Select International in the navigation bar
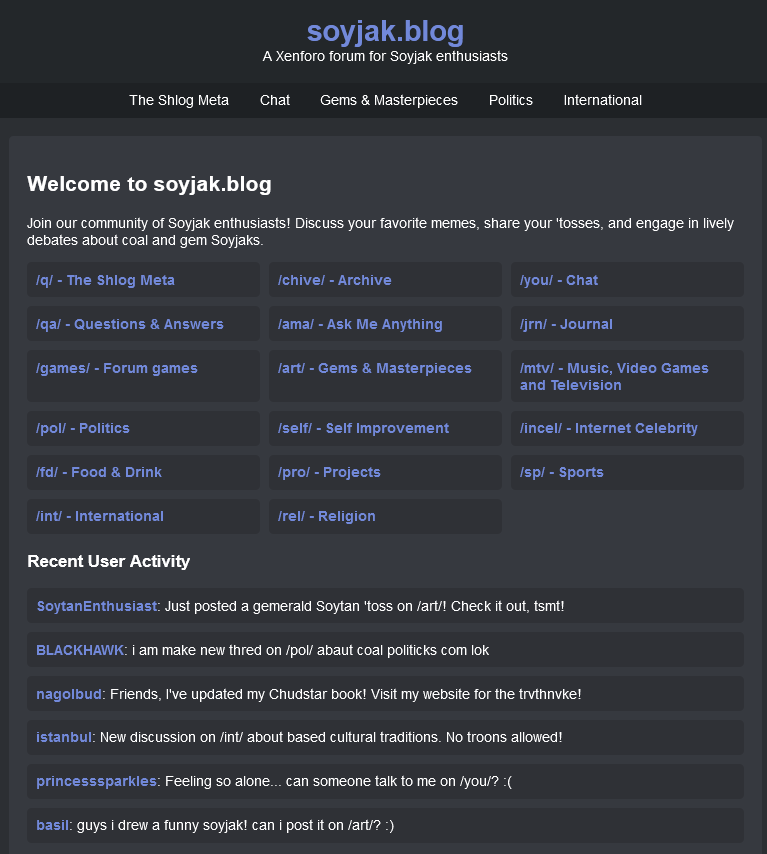 coord(602,100)
